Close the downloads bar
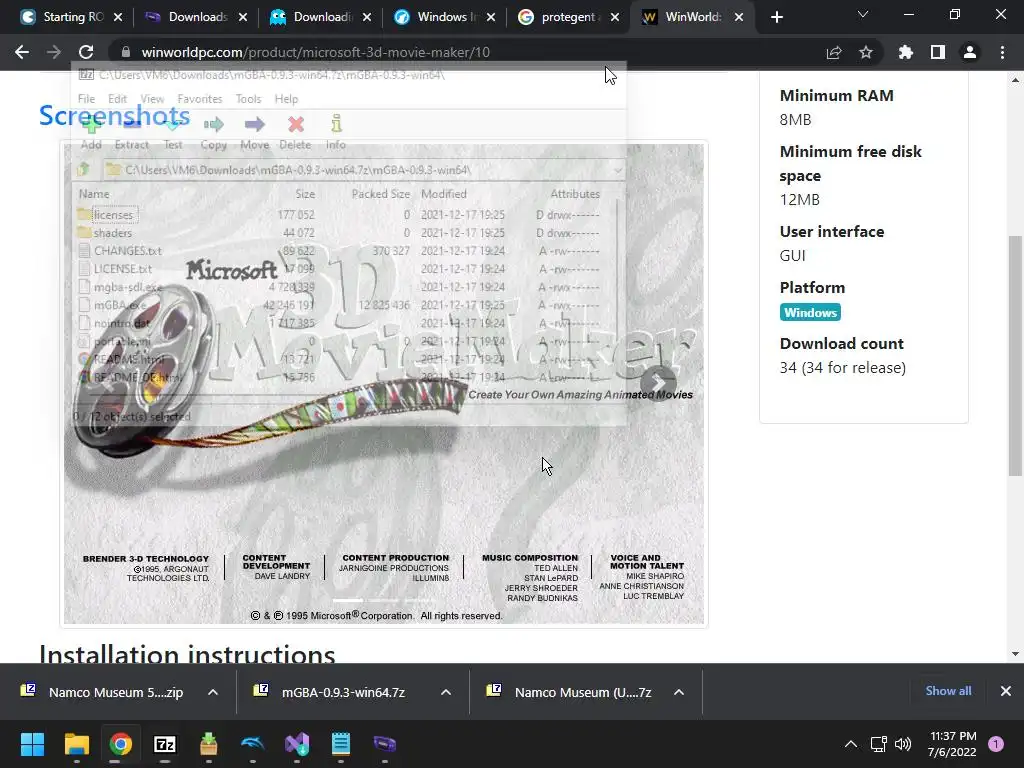This screenshot has height=768, width=1024. (1006, 691)
